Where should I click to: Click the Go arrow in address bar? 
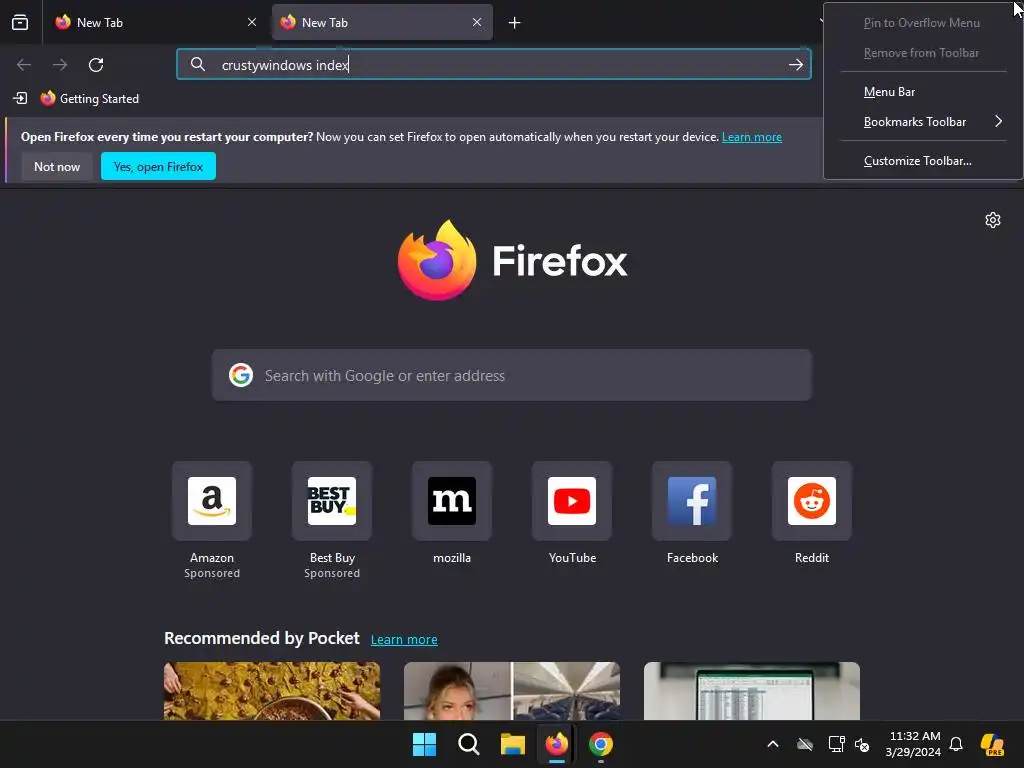coord(795,64)
